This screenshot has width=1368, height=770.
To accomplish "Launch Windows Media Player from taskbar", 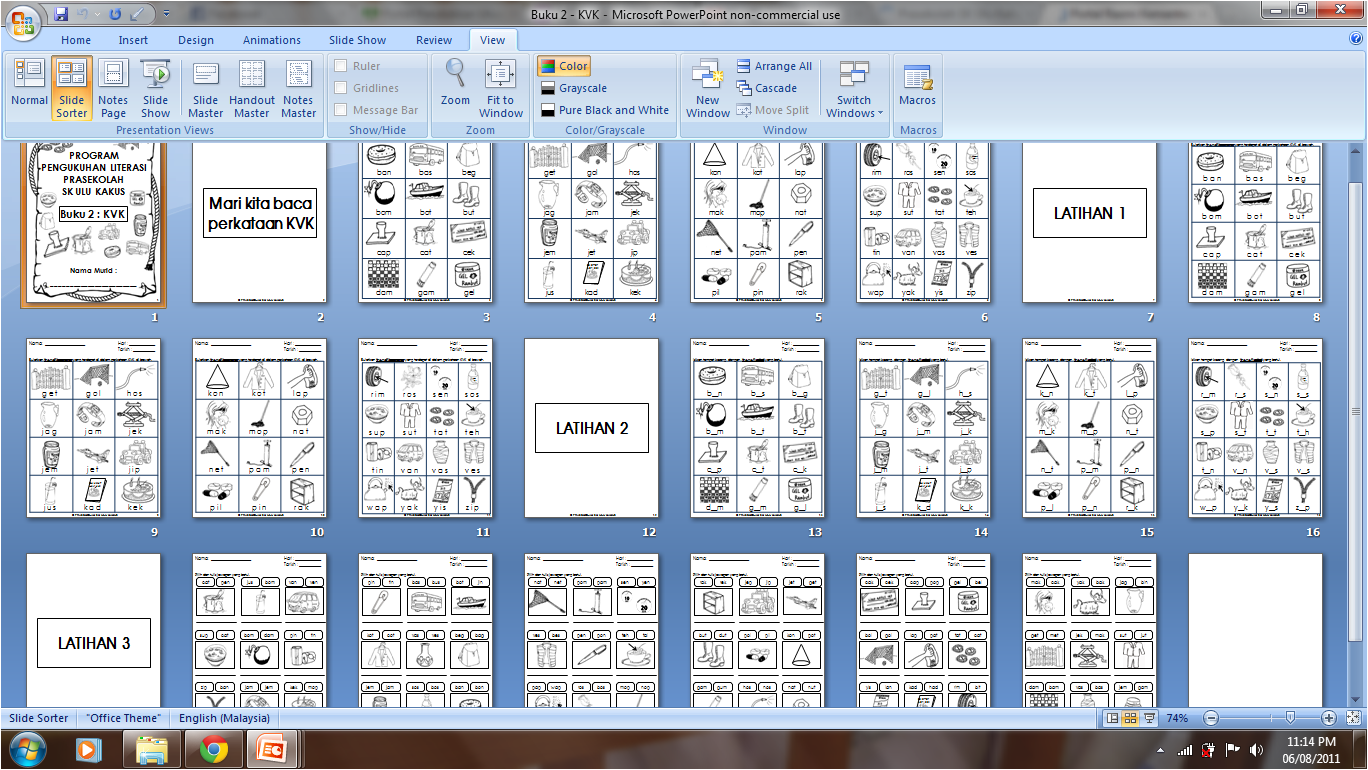I will coord(89,749).
